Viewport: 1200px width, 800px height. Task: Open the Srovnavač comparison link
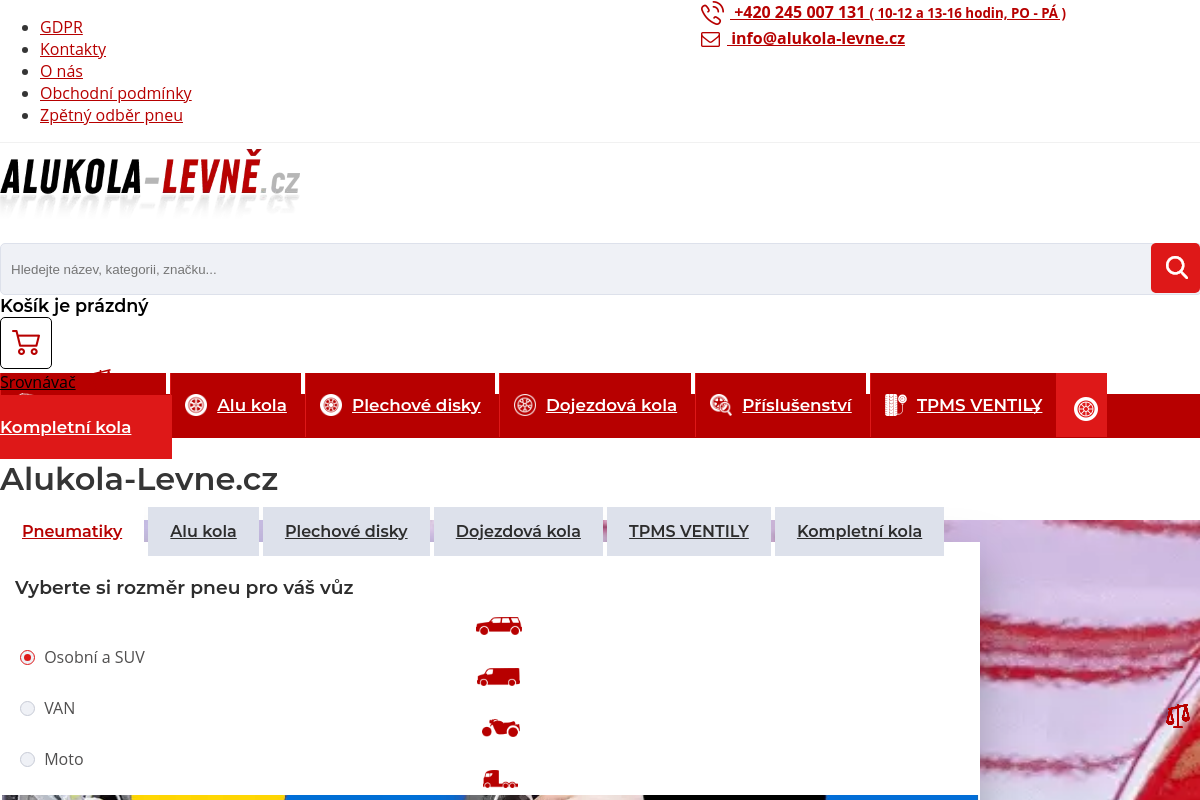click(38, 382)
